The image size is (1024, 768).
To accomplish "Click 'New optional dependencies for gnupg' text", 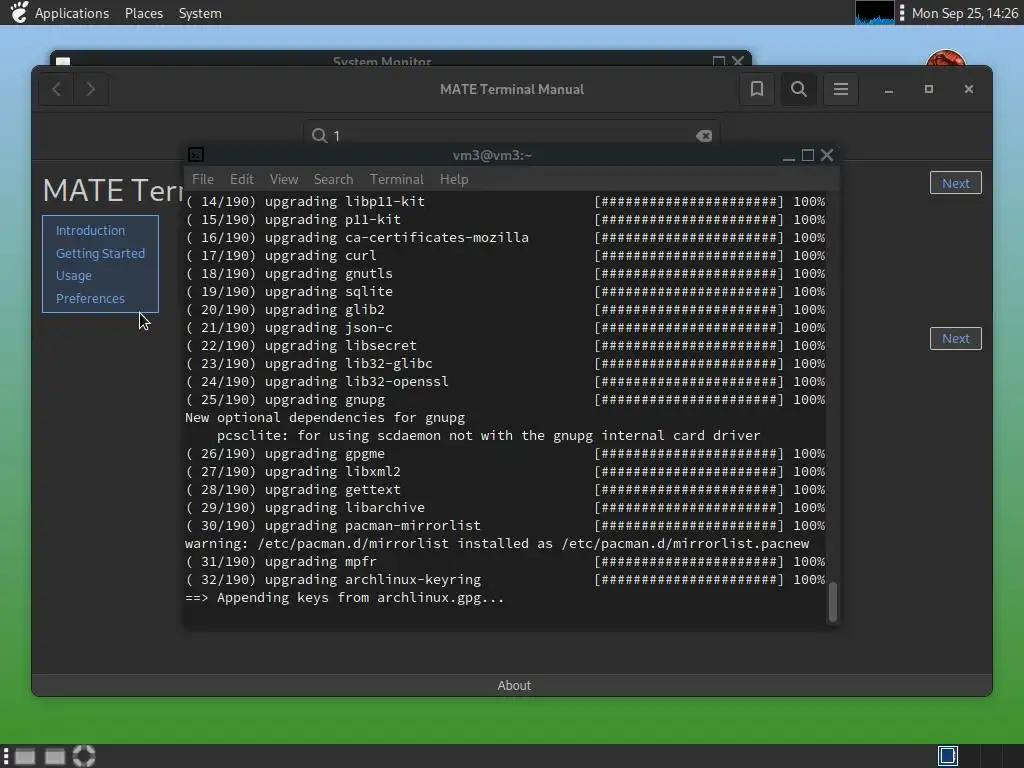I will click(x=325, y=417).
